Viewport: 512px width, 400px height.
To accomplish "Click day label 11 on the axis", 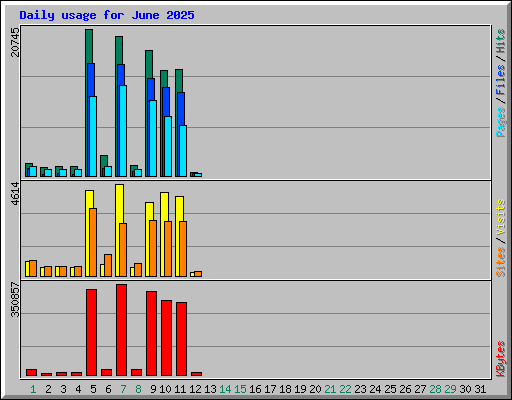I will [x=180, y=389].
